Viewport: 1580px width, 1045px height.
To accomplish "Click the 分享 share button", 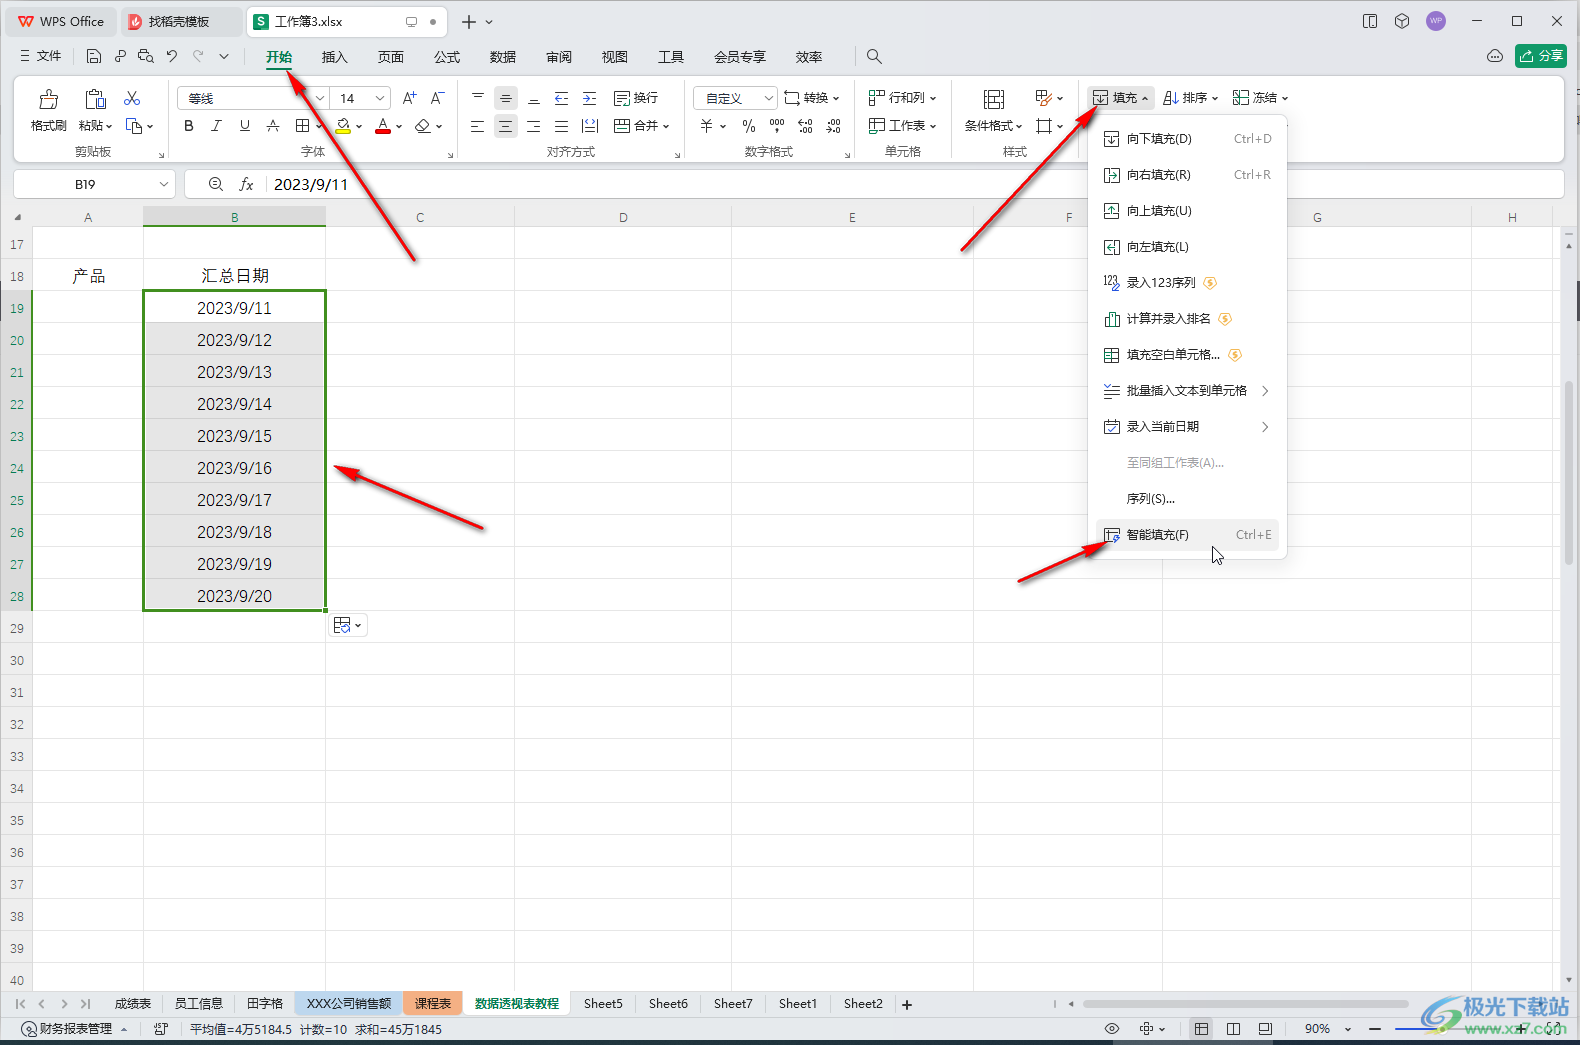I will tap(1541, 56).
